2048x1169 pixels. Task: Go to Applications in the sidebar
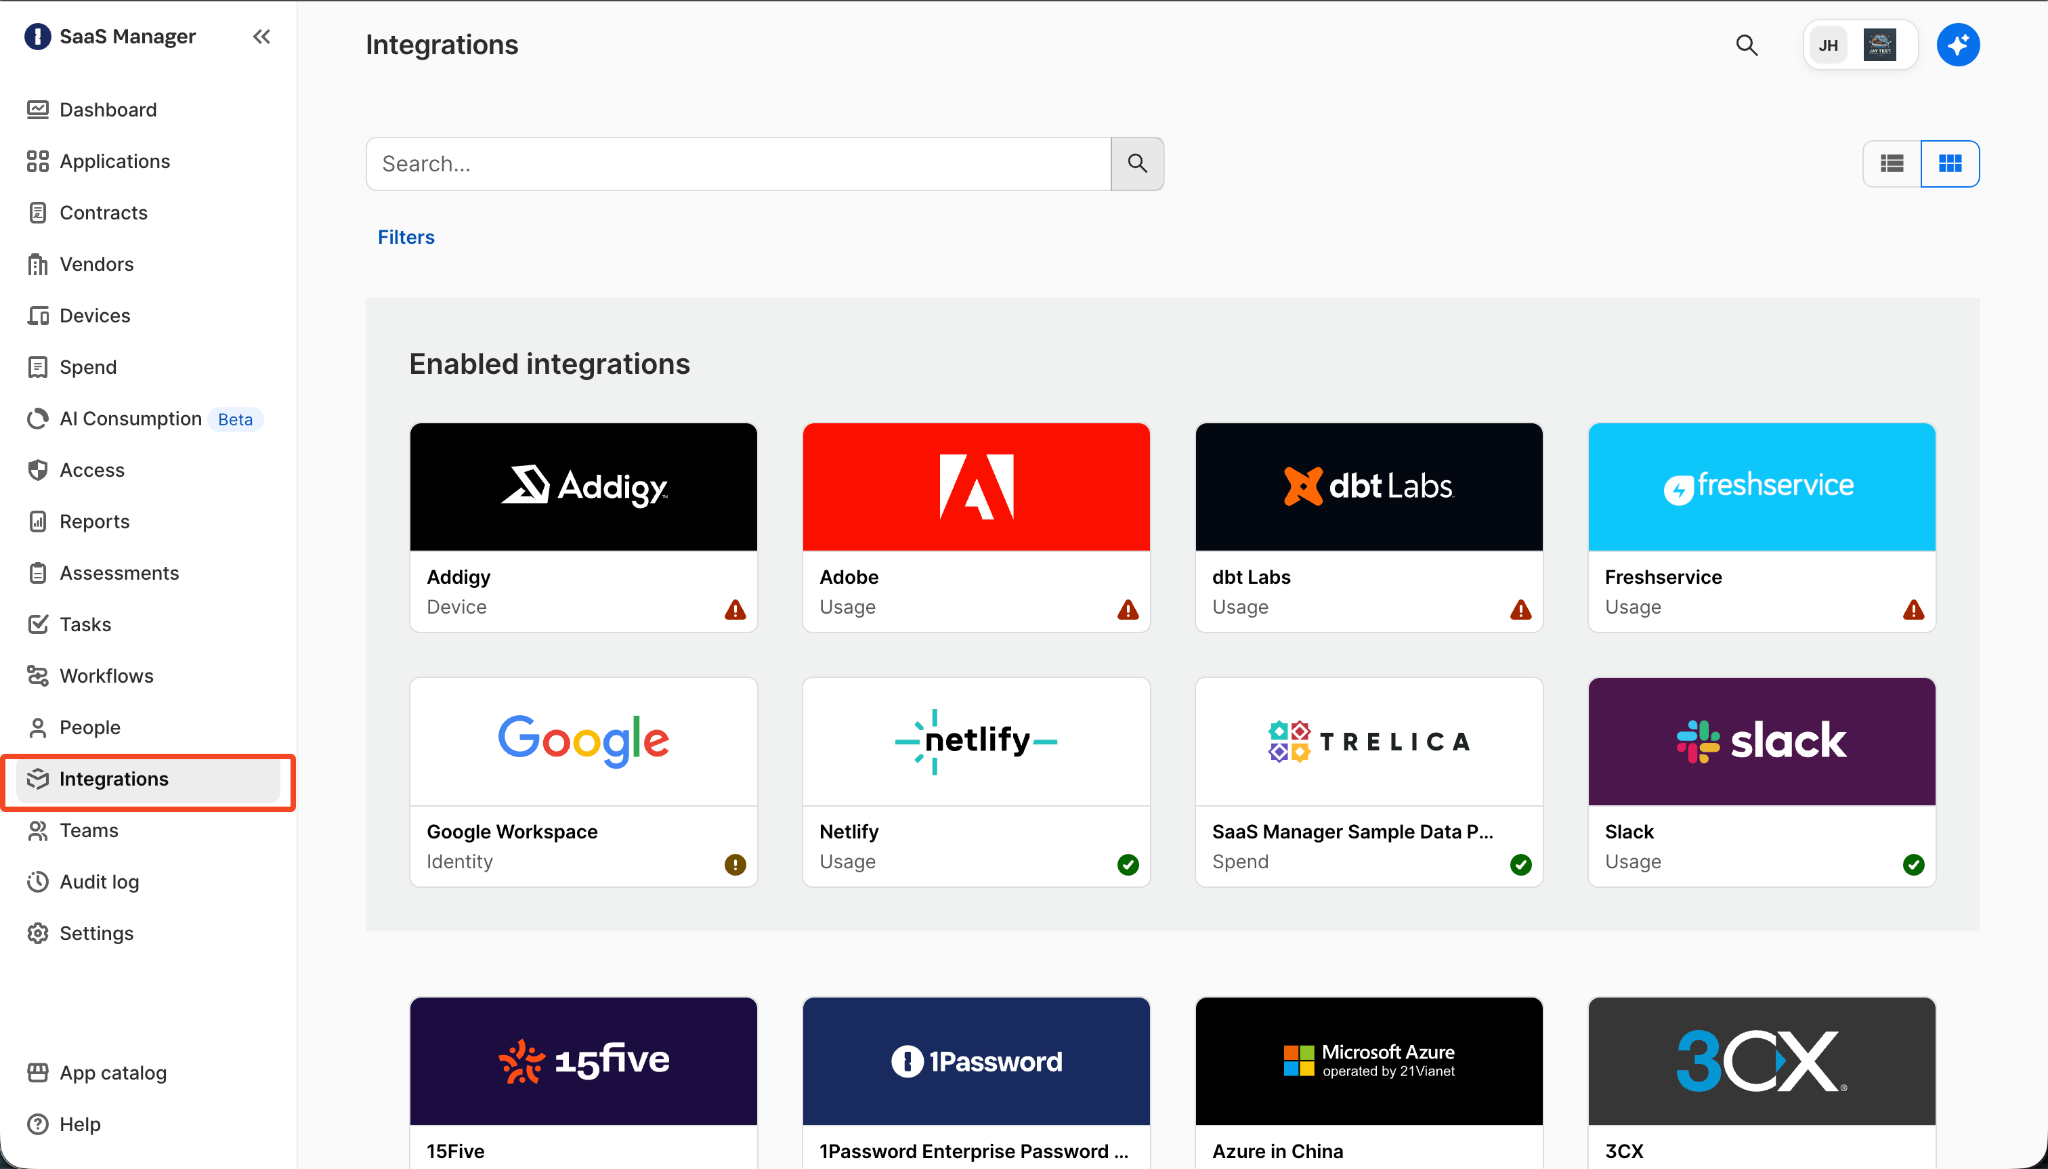(115, 161)
